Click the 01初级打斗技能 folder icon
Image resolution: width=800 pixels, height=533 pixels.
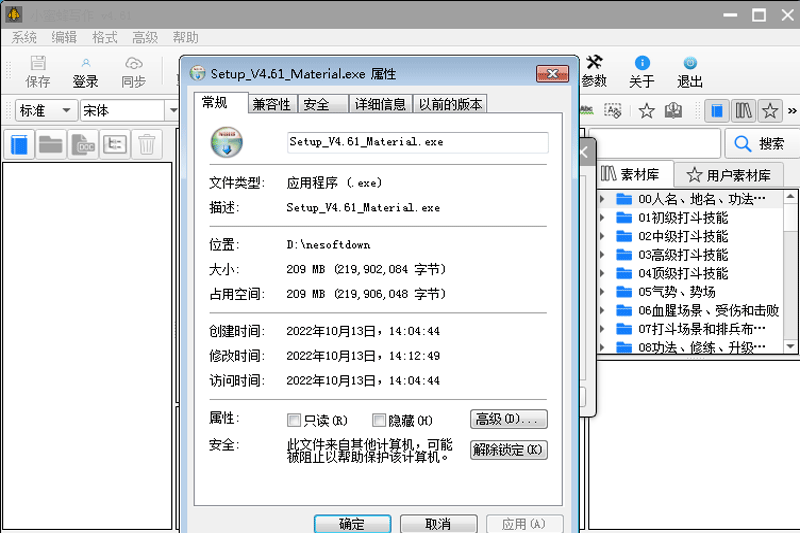click(624, 218)
